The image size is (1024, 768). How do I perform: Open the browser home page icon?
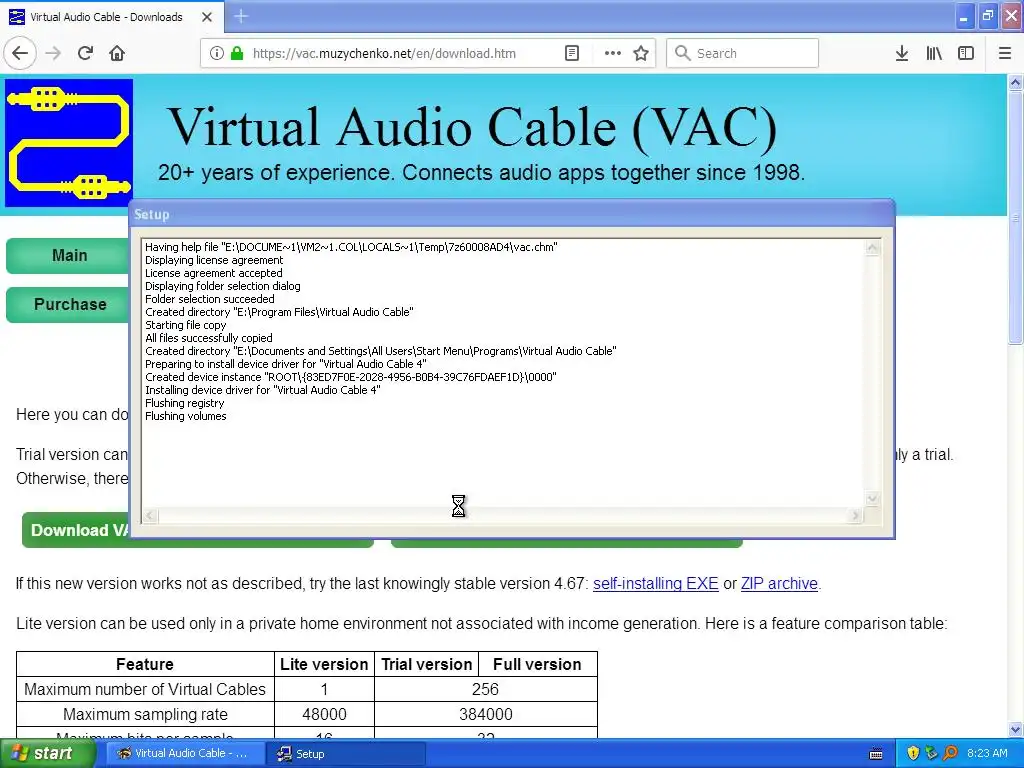[x=117, y=53]
